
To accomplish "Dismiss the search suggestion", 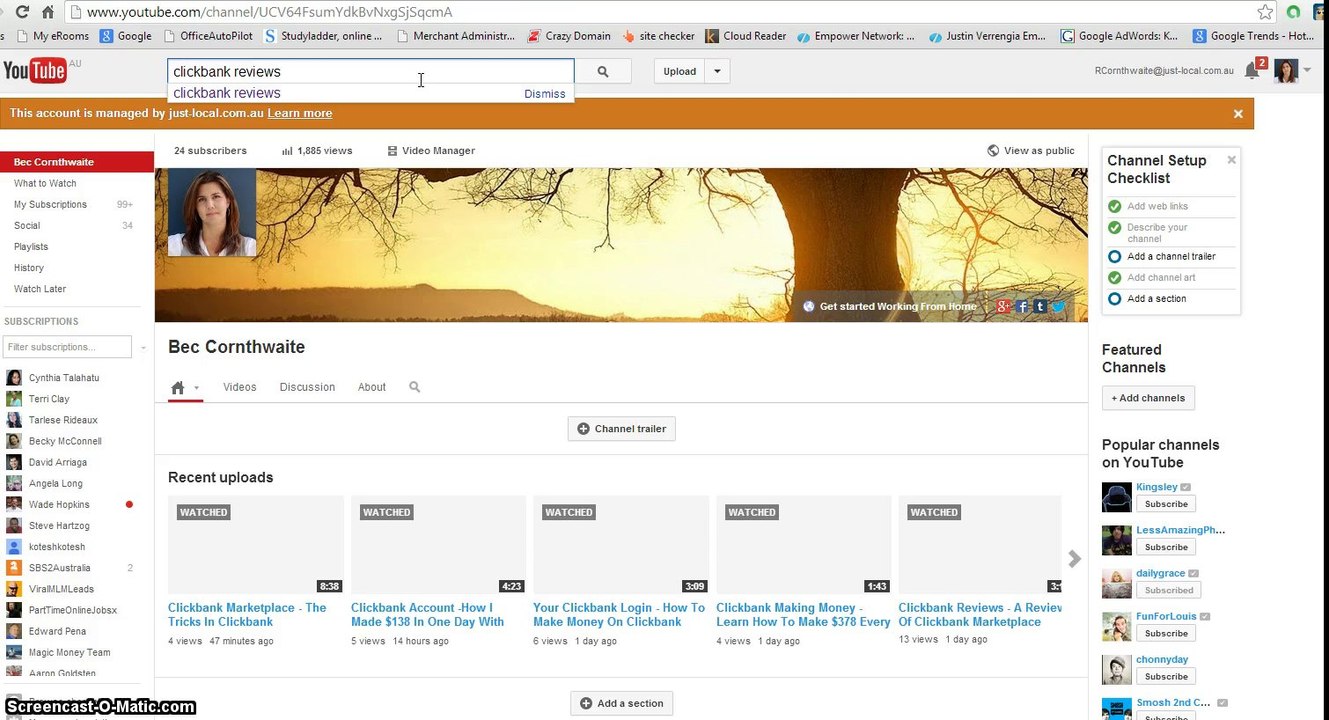I will click(545, 94).
